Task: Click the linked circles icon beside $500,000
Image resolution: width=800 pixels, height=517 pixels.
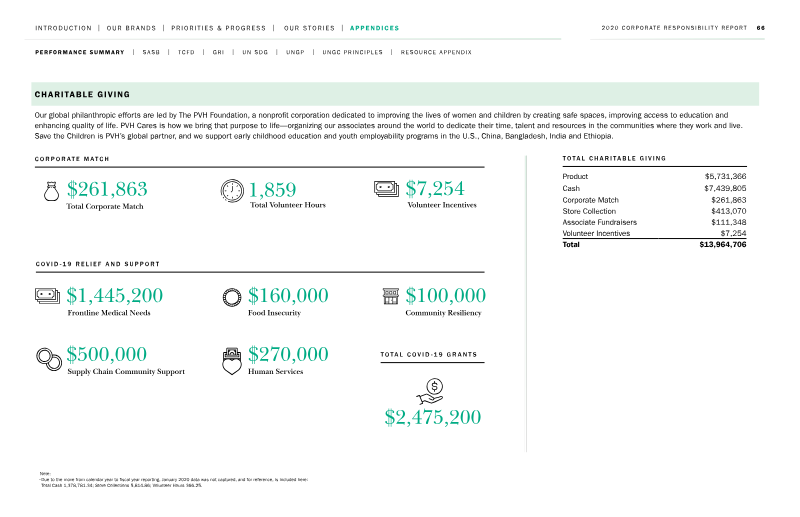Action: (49, 359)
